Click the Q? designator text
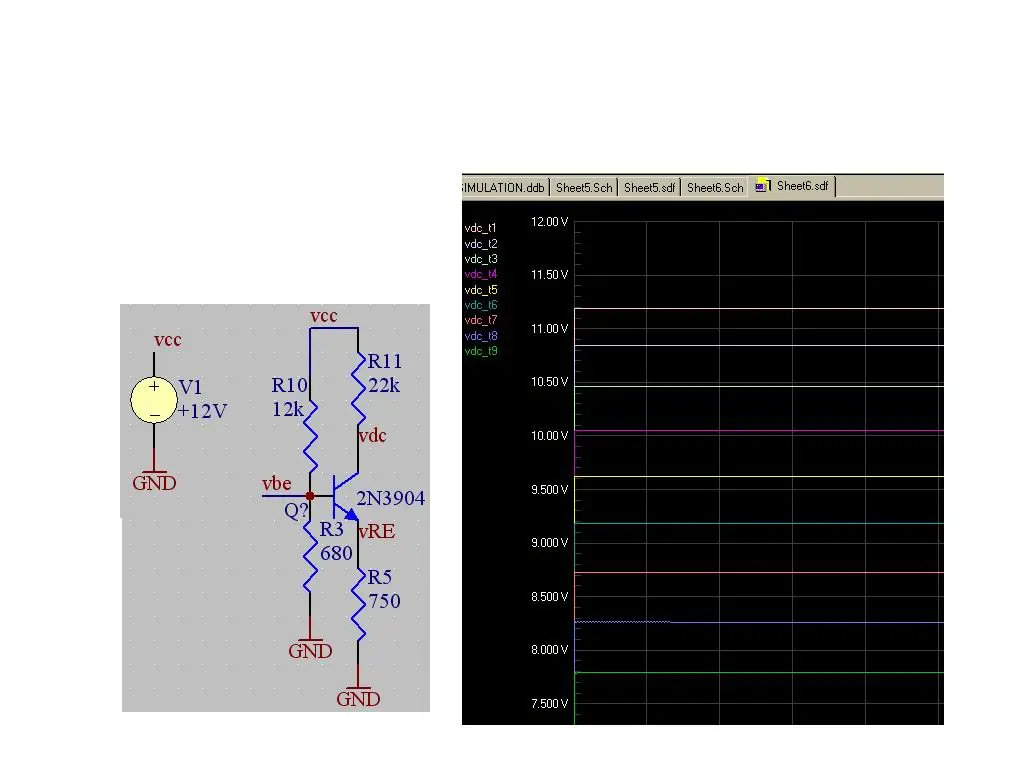 click(296, 511)
